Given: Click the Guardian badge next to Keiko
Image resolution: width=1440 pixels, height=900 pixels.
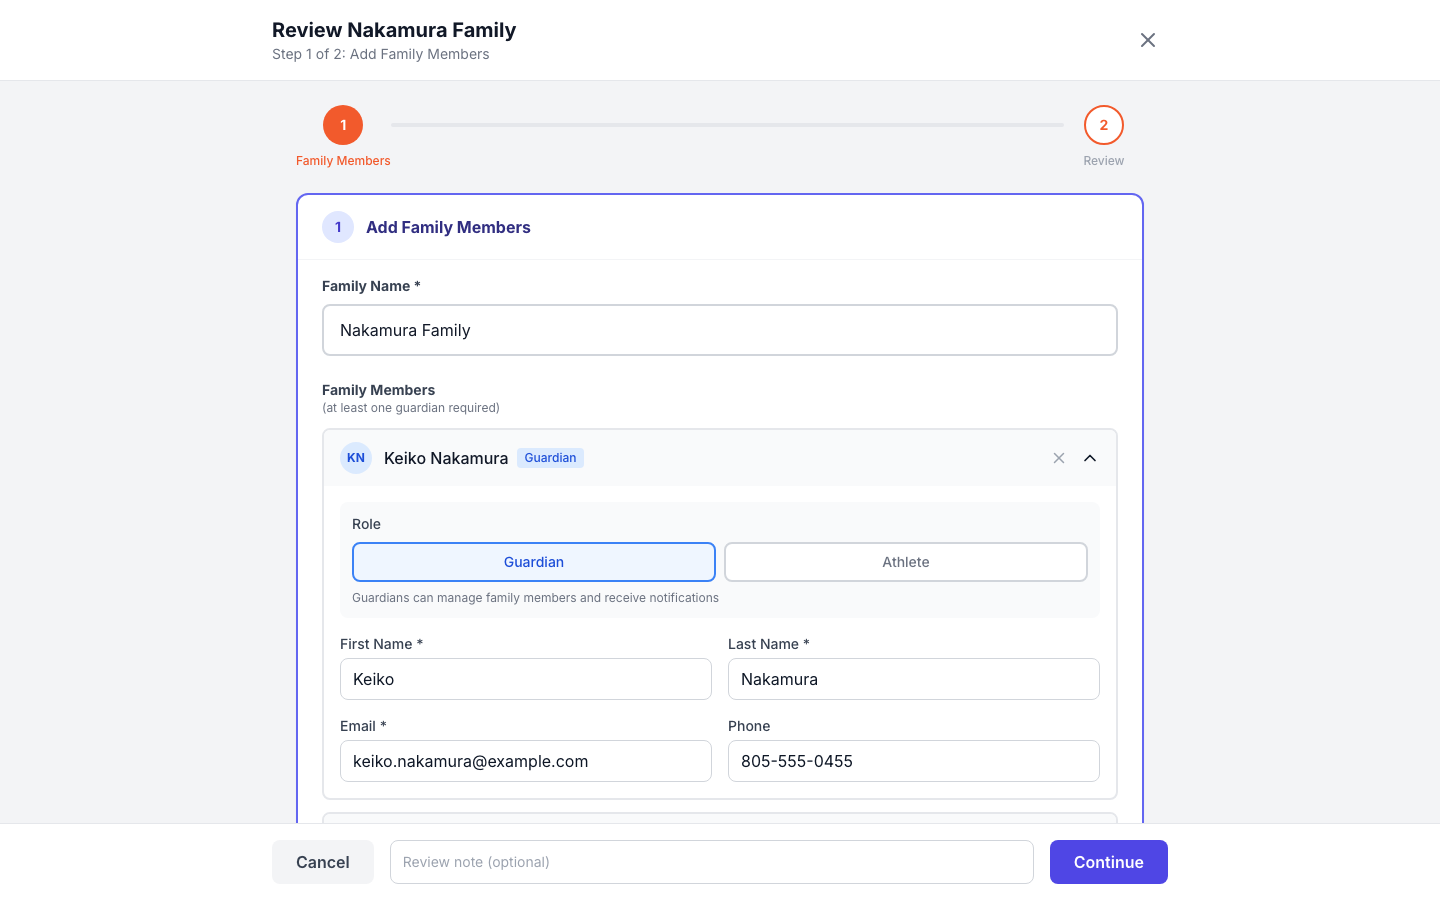Looking at the screenshot, I should pyautogui.click(x=550, y=458).
